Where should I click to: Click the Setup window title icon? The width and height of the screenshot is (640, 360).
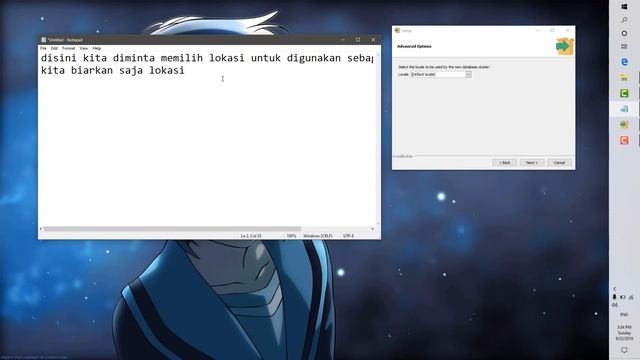pos(397,31)
